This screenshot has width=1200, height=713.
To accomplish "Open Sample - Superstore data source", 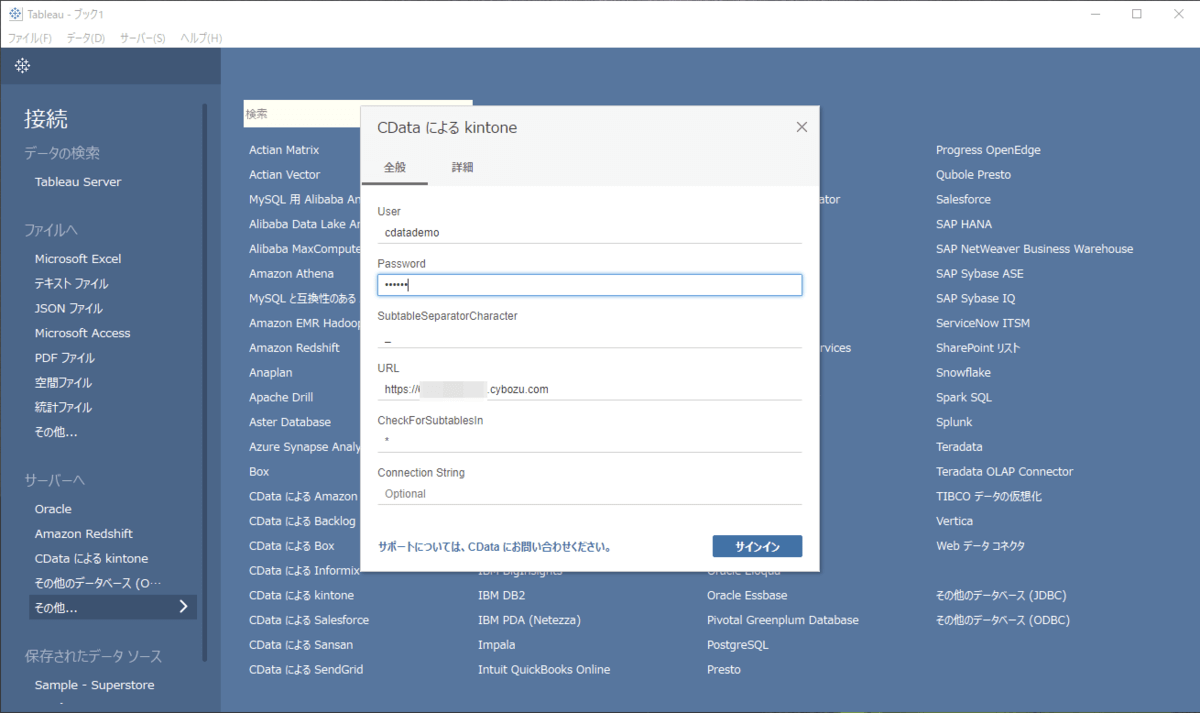I will click(95, 686).
